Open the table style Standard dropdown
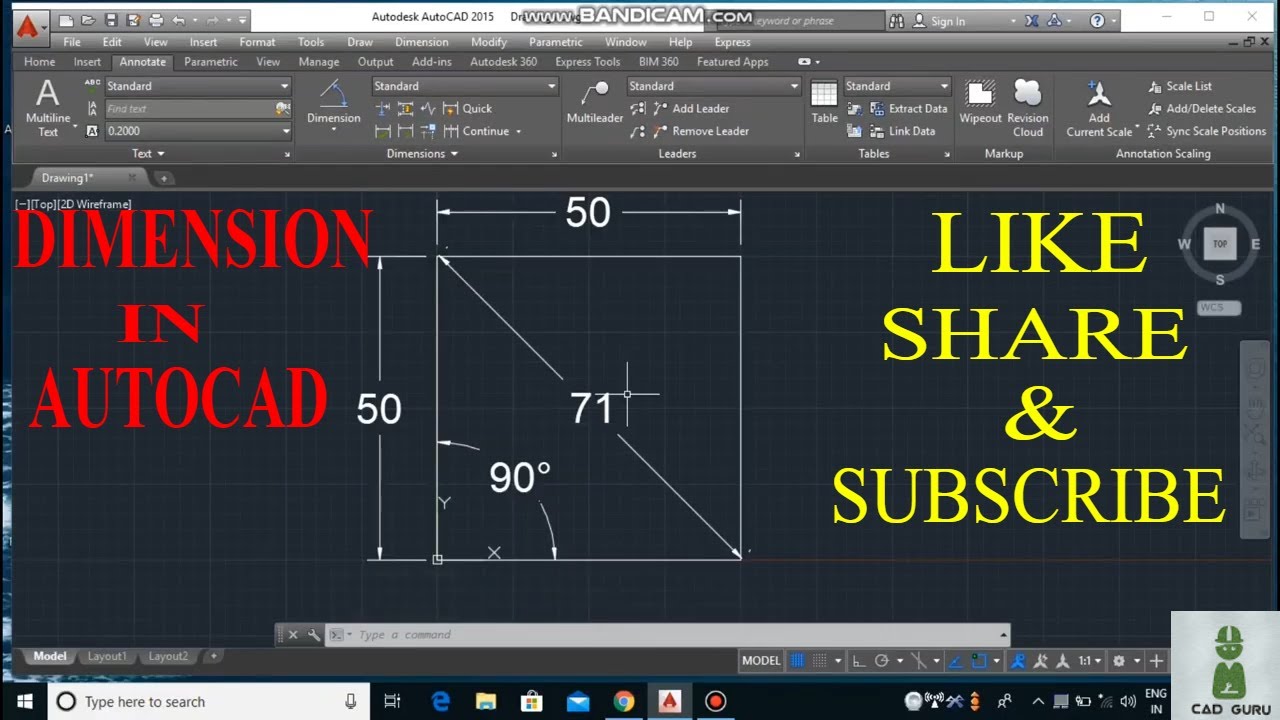 [897, 86]
